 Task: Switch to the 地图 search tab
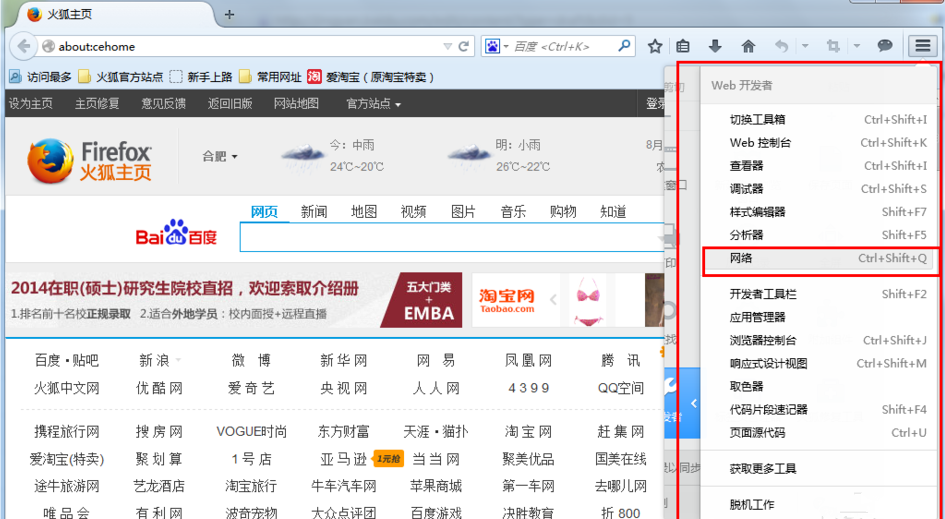(364, 212)
